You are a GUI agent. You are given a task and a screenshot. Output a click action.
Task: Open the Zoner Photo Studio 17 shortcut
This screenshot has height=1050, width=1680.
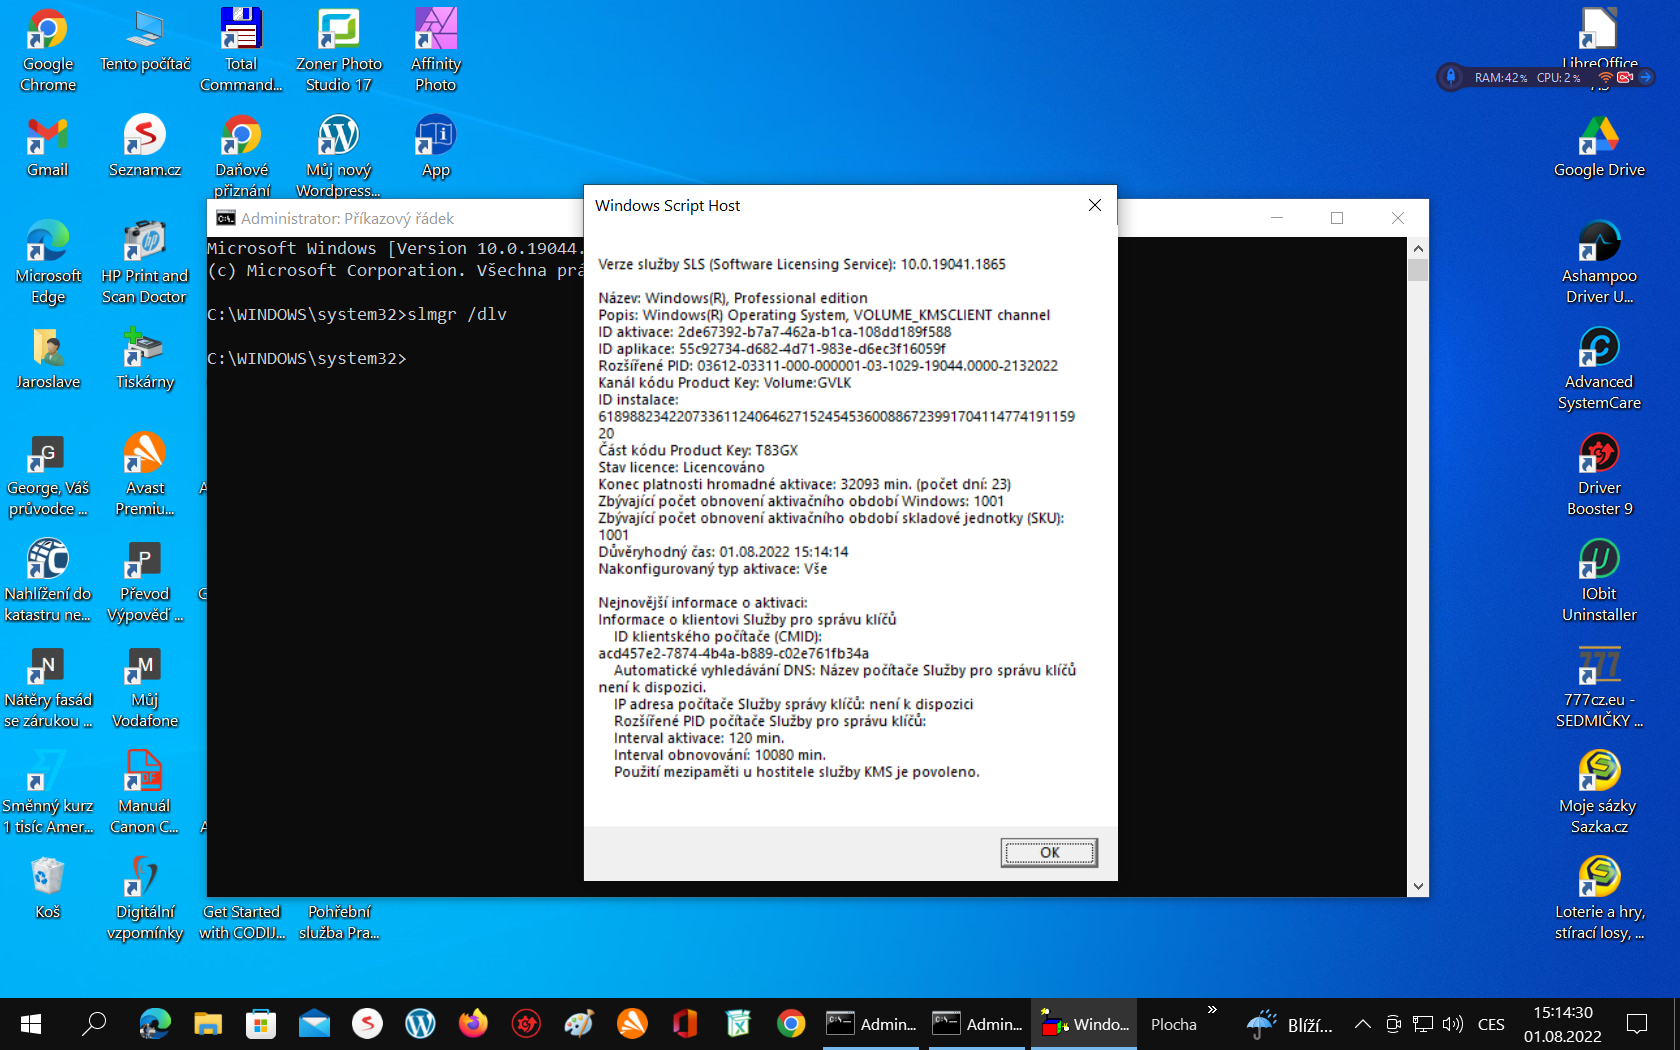coord(339,50)
